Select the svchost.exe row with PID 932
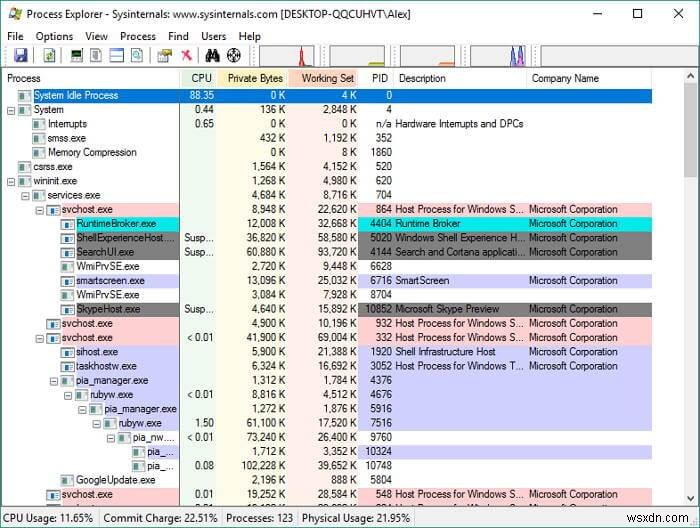Image resolution: width=700 pixels, height=528 pixels. coord(327,324)
